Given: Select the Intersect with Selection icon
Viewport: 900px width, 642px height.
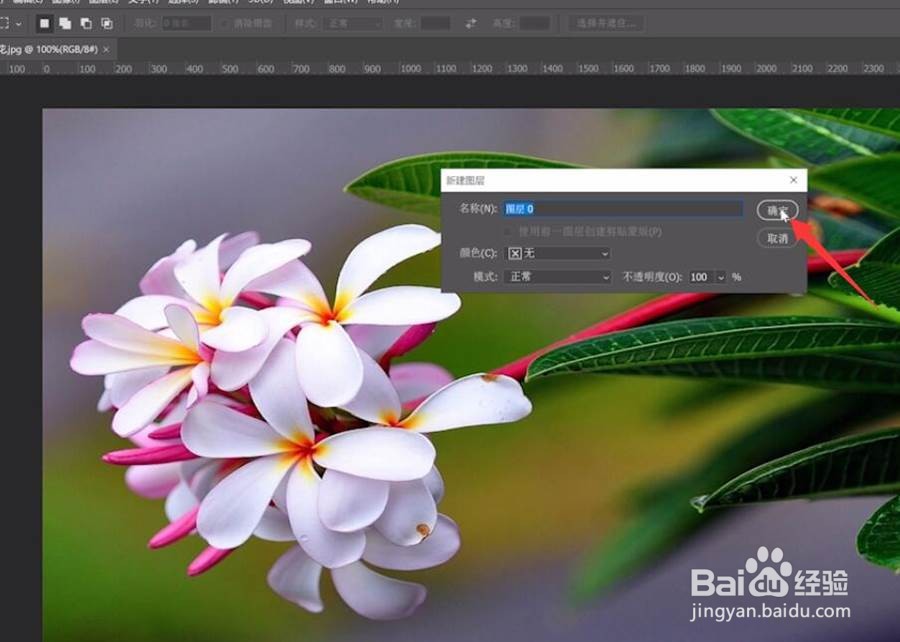Looking at the screenshot, I should point(107,24).
